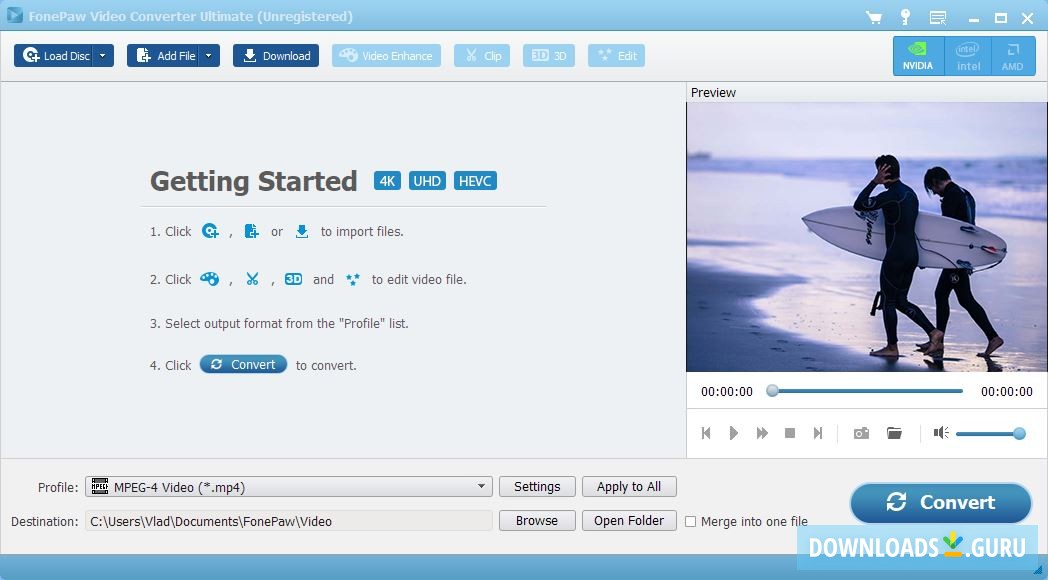Click the Preview panel label
Viewport: 1048px width, 580px height.
coord(713,93)
